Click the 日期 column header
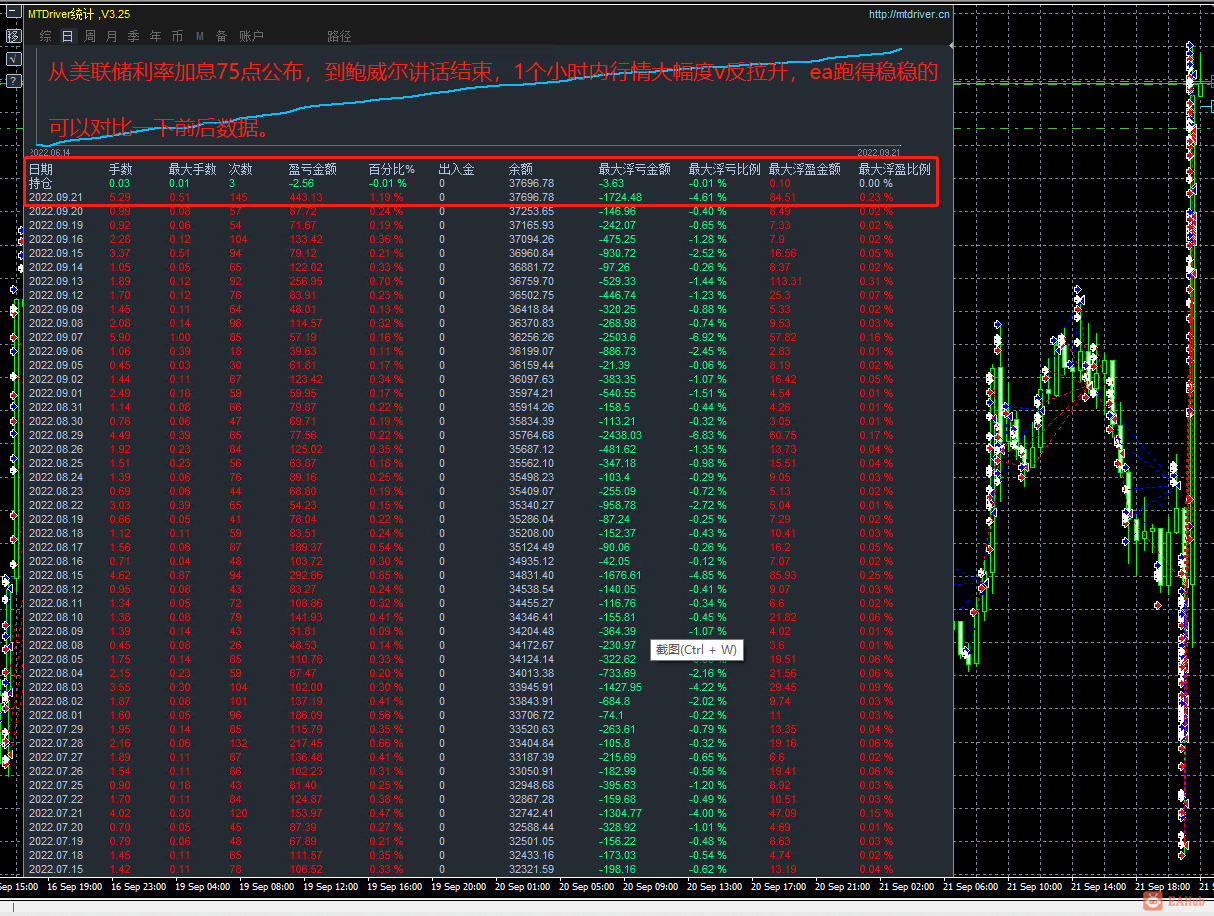This screenshot has width=1214, height=916. [x=40, y=170]
